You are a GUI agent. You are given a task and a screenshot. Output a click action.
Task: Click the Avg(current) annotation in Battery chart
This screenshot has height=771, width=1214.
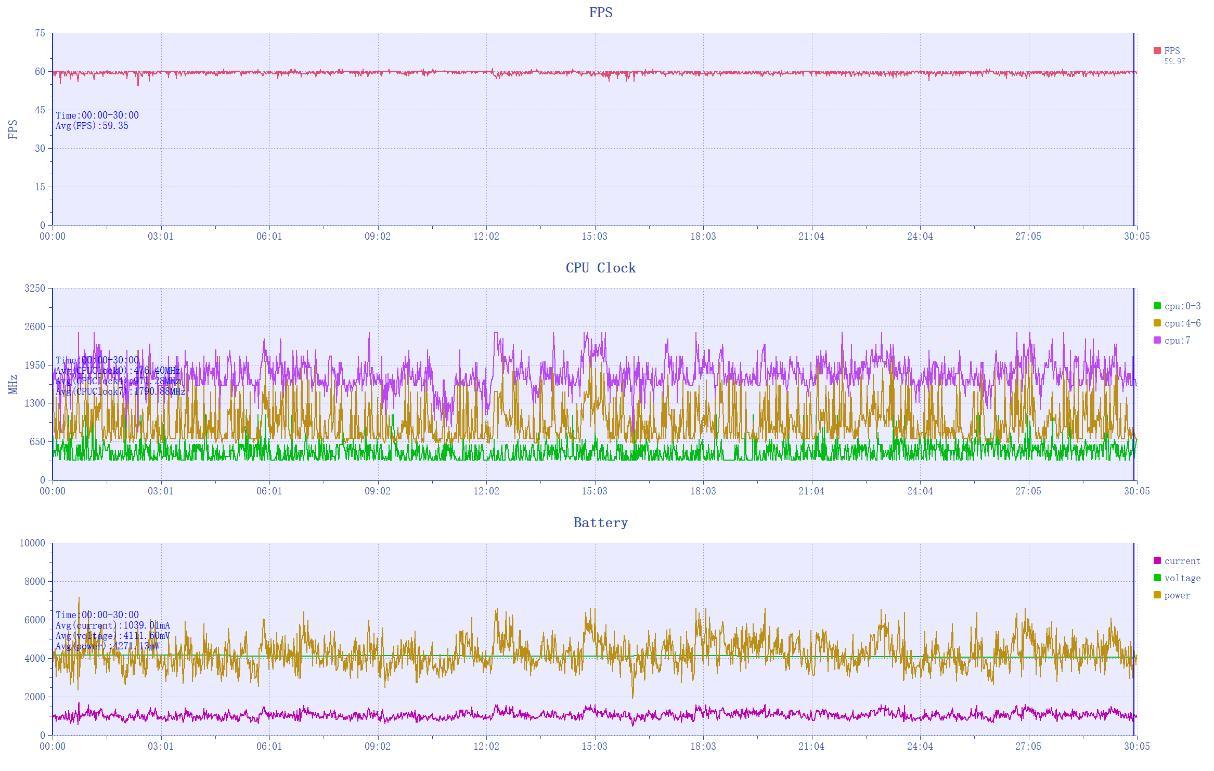[x=113, y=626]
